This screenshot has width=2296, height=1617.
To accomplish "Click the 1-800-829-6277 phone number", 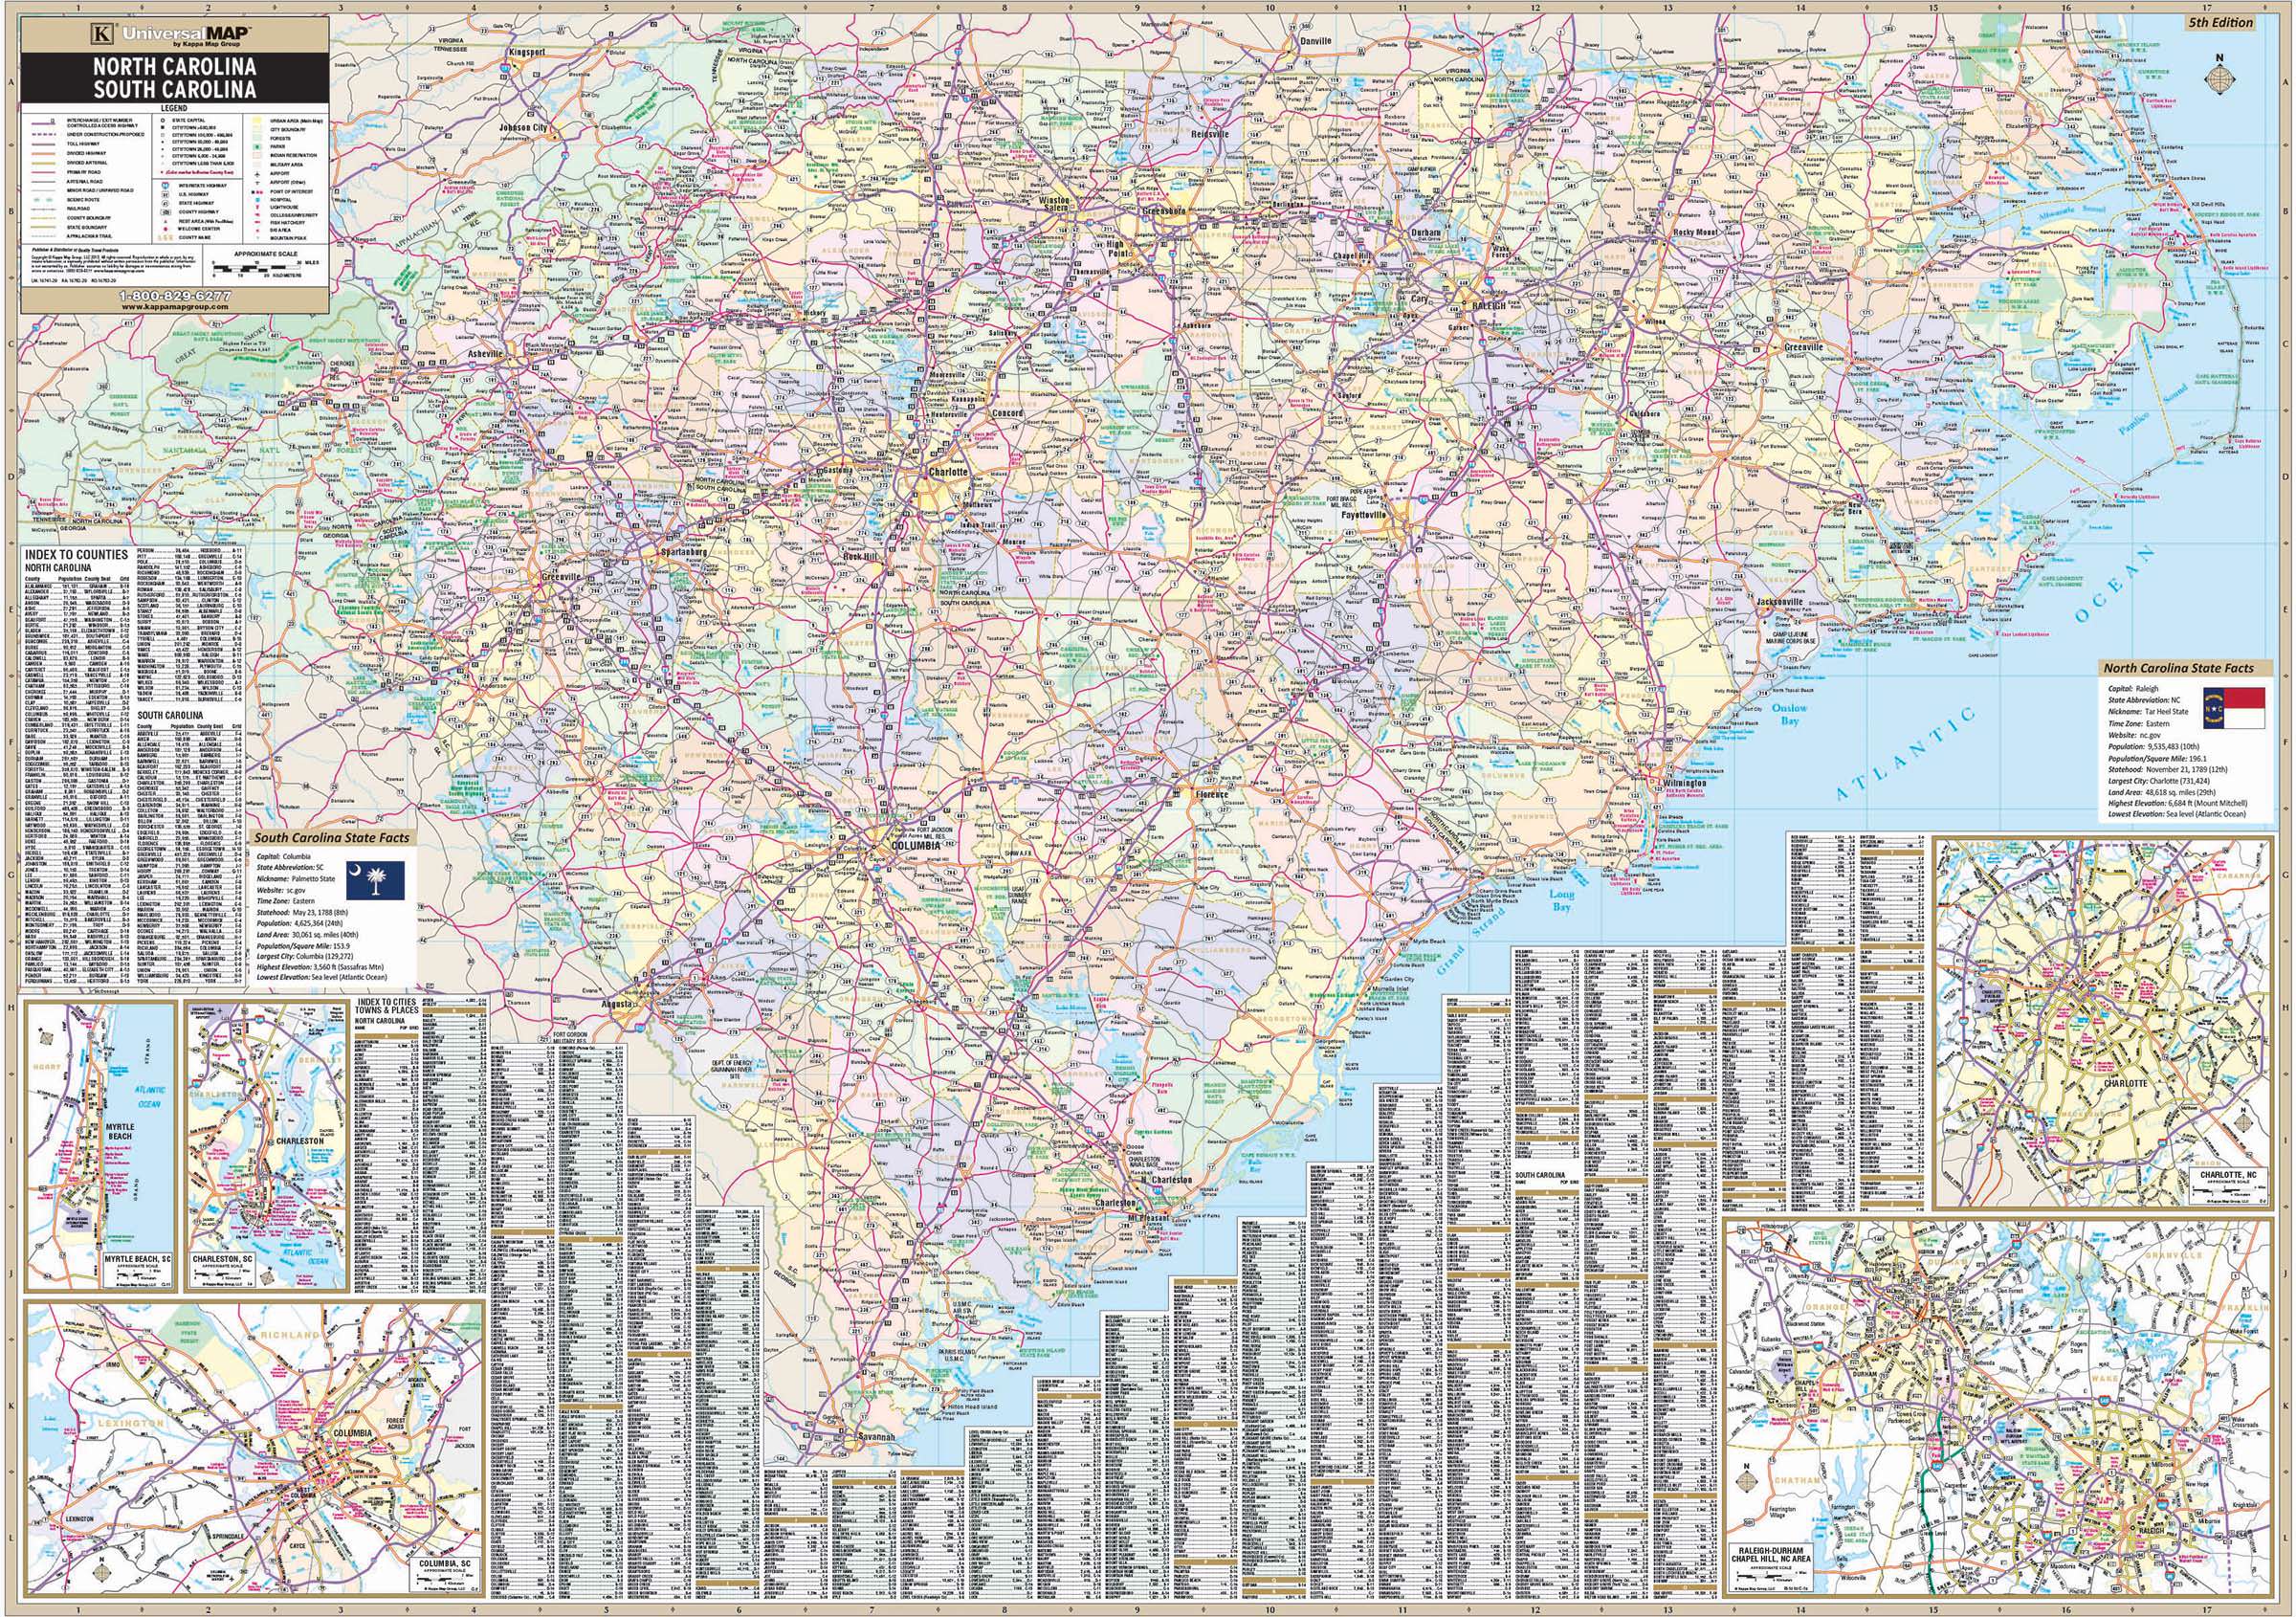I will pyautogui.click(x=175, y=296).
